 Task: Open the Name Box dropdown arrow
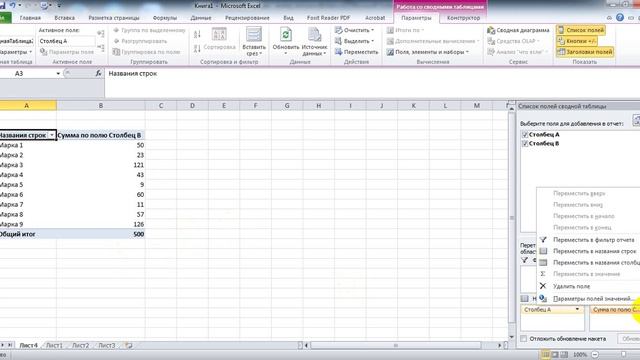click(58, 73)
